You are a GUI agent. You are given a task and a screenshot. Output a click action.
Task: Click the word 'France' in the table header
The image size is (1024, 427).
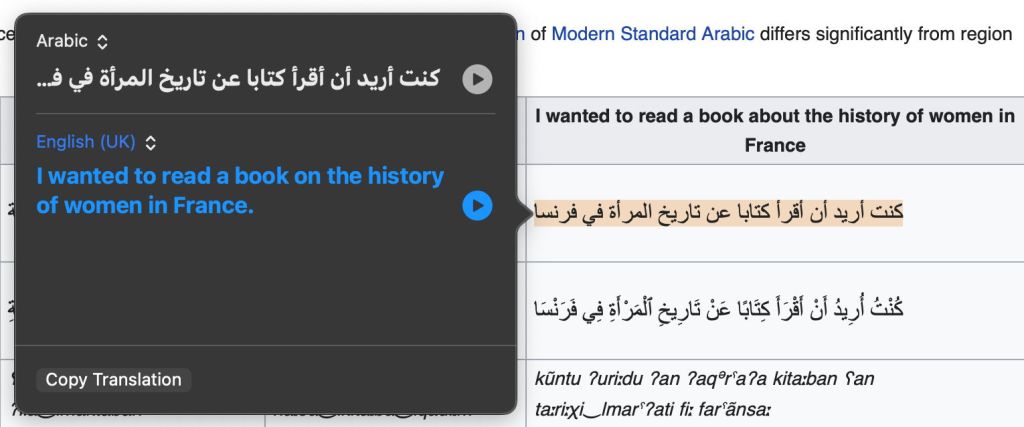(x=775, y=145)
